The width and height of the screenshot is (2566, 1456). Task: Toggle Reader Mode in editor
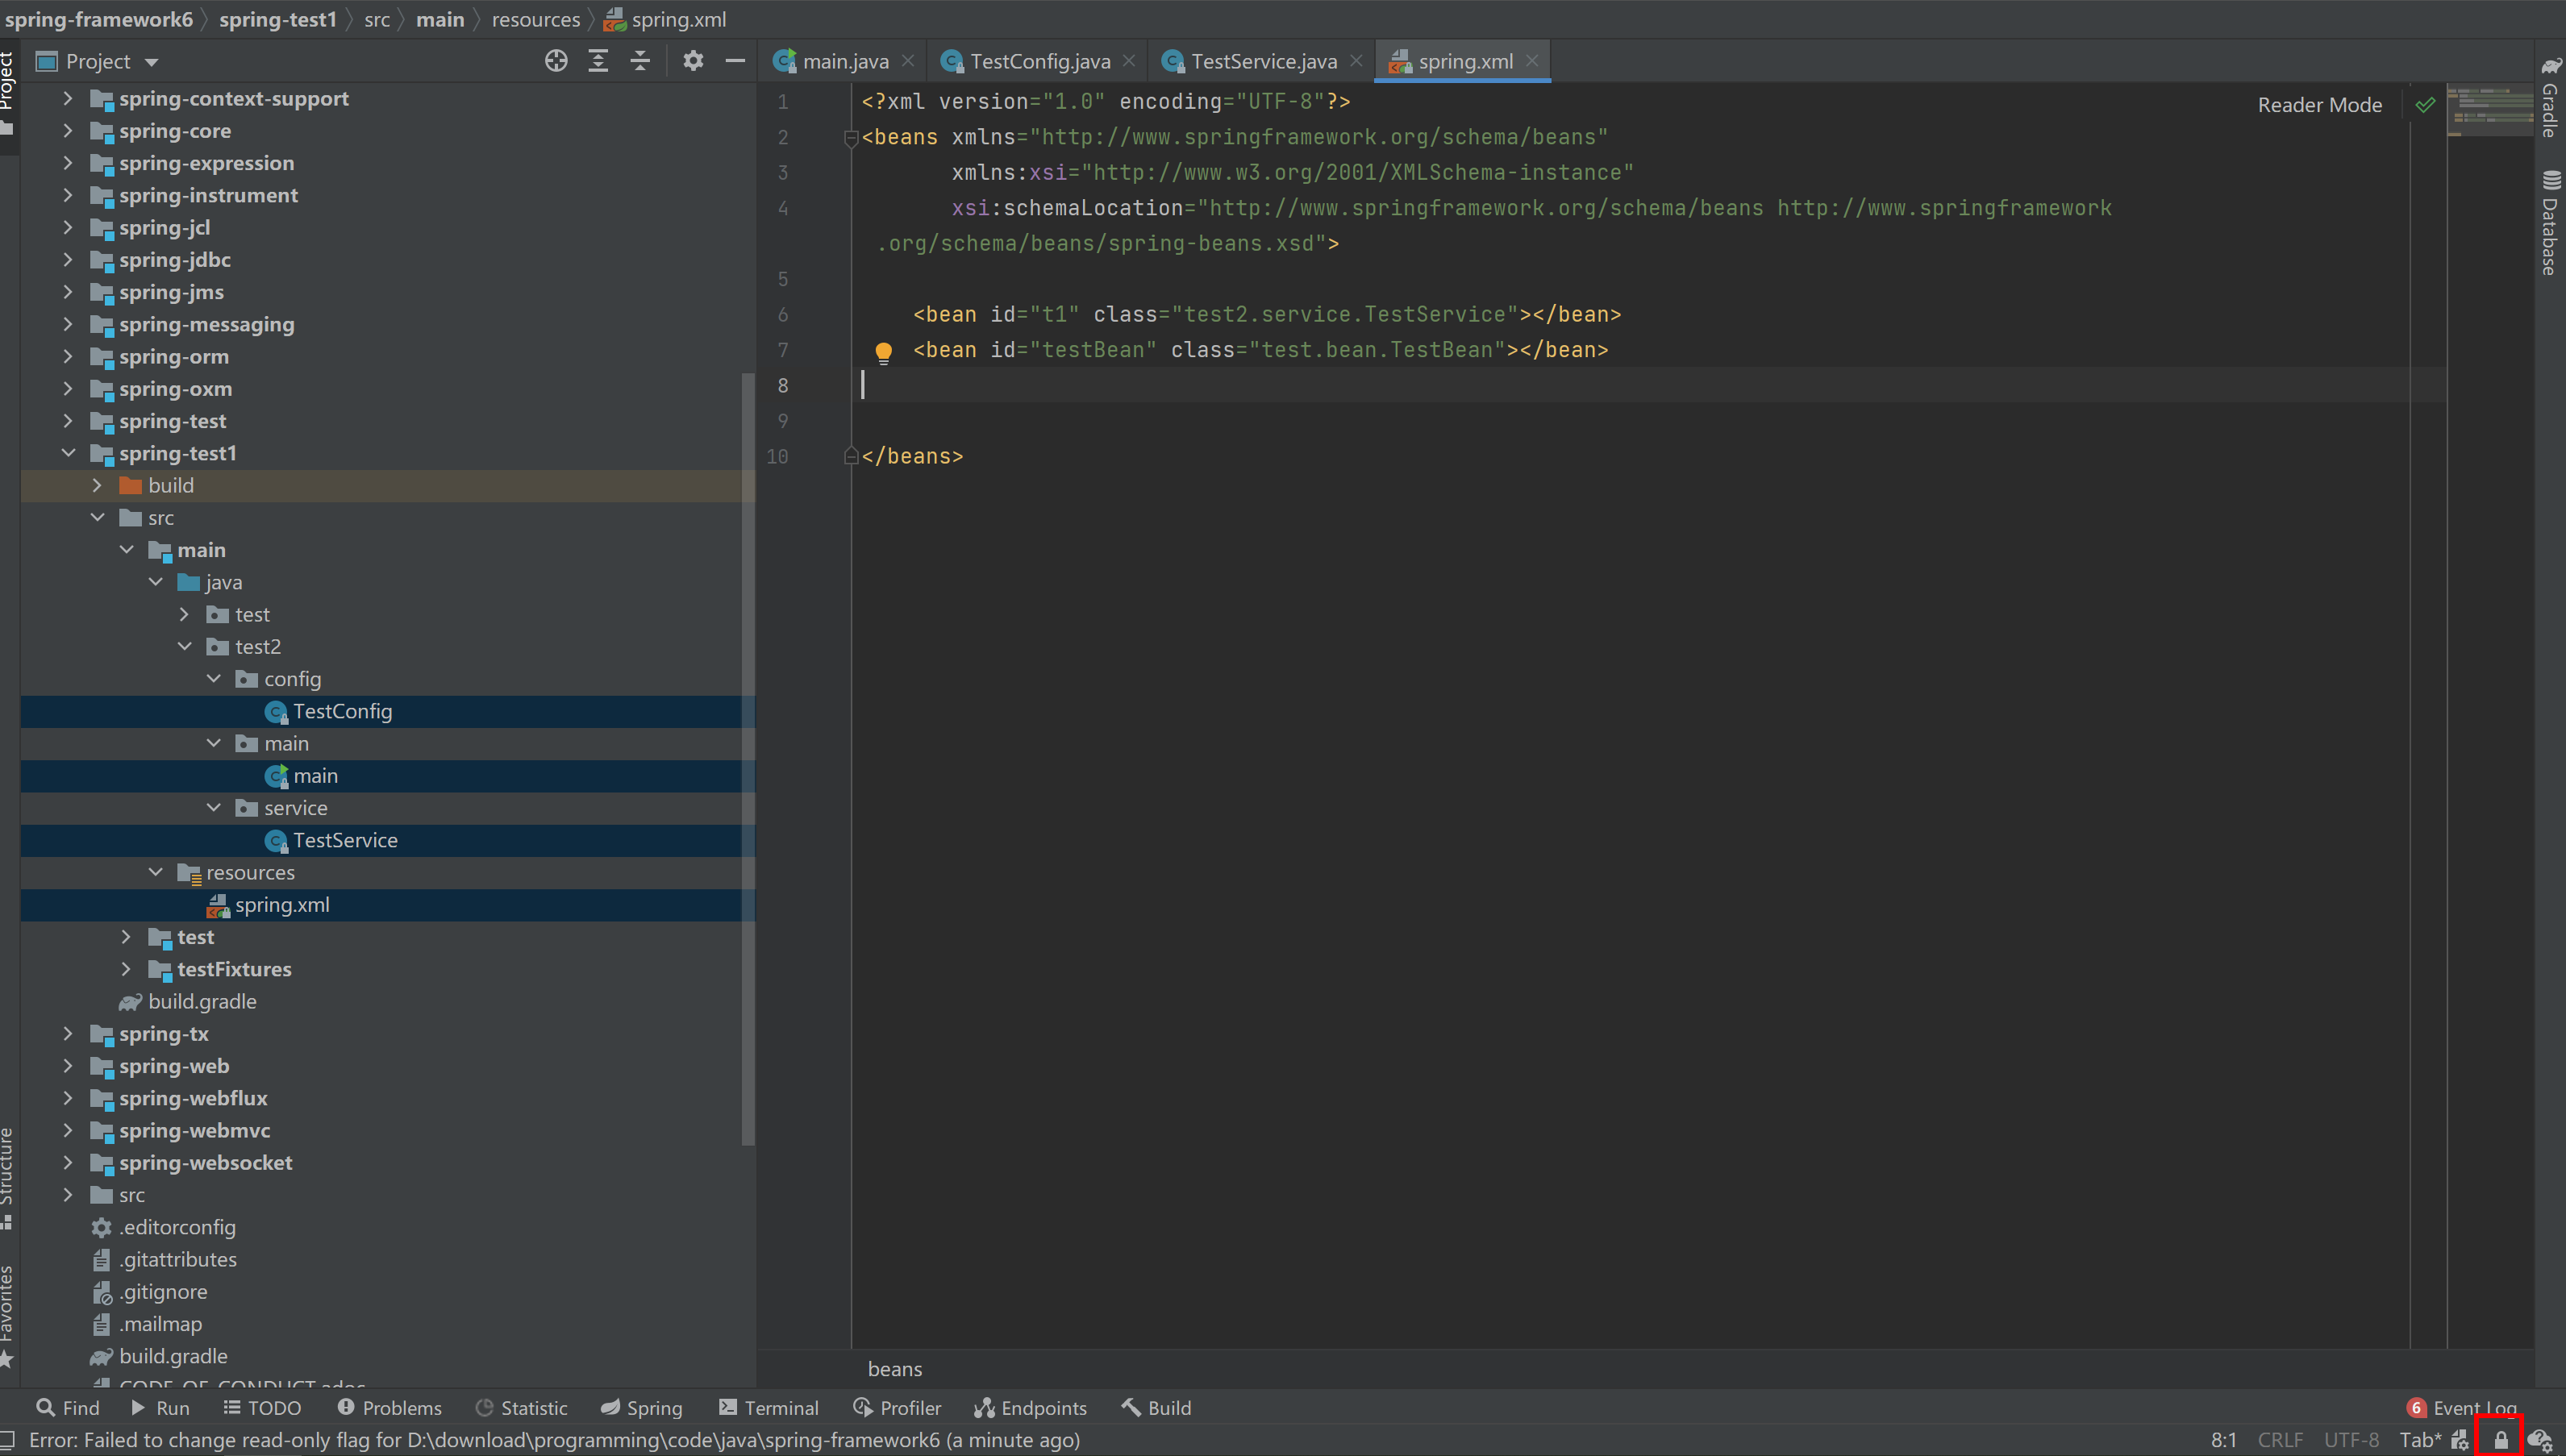(2319, 105)
